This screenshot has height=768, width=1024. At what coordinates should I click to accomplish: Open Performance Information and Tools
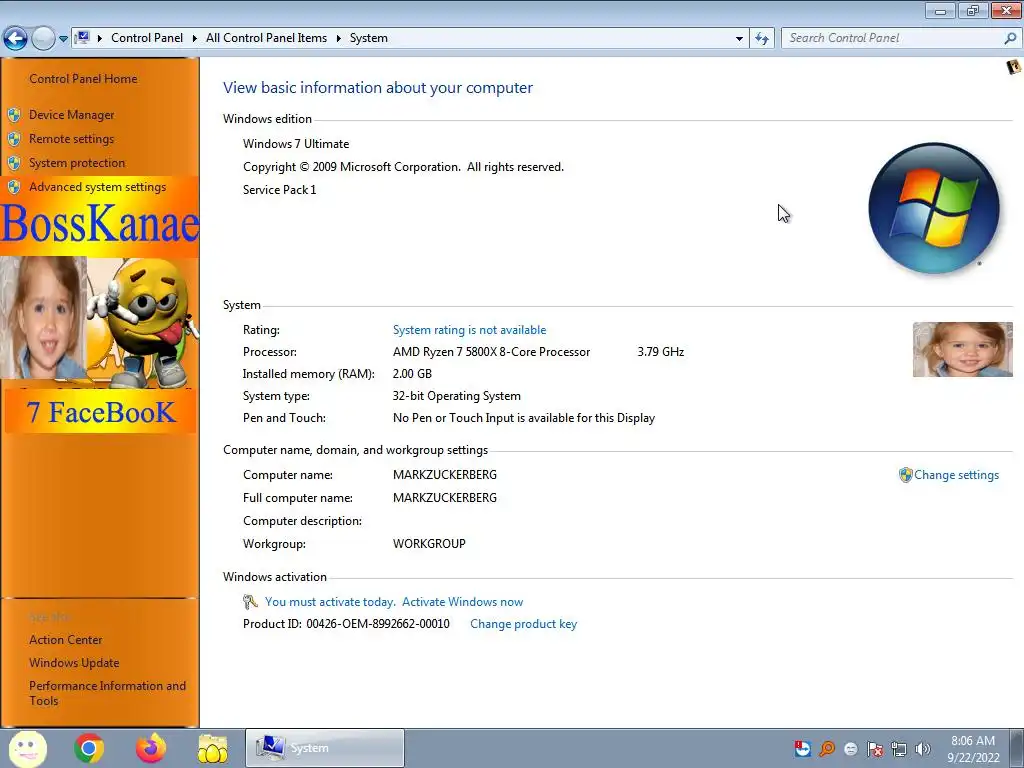tap(107, 693)
